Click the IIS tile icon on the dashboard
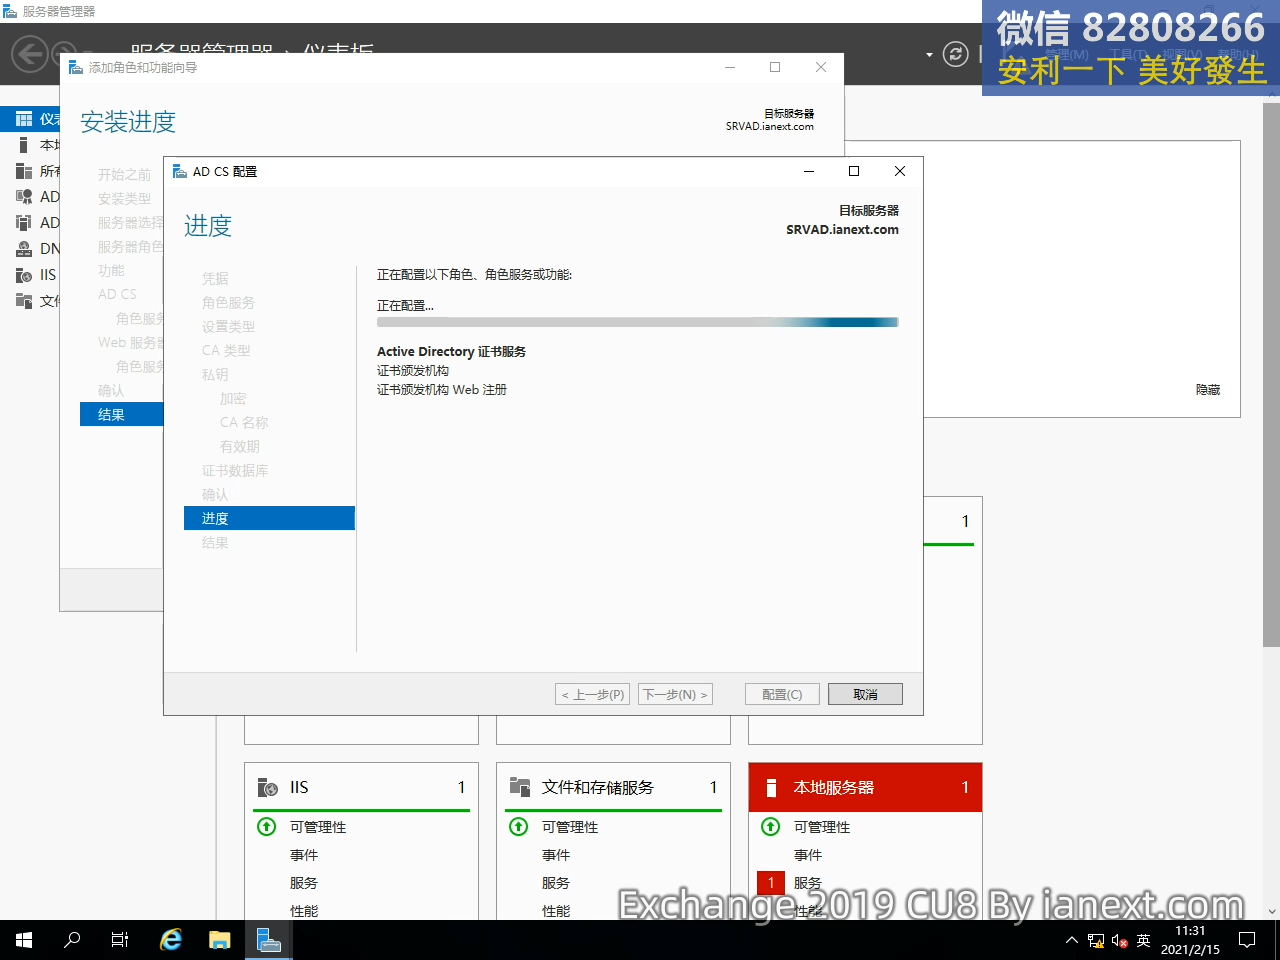This screenshot has height=960, width=1280. click(267, 787)
